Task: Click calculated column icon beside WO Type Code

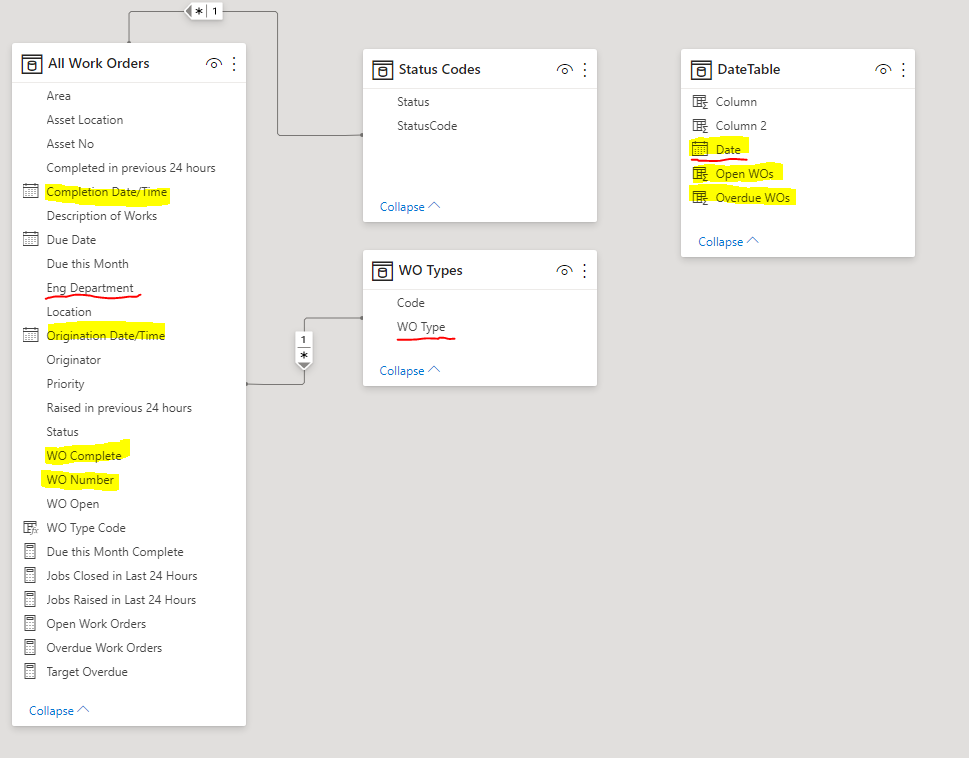Action: (x=30, y=528)
